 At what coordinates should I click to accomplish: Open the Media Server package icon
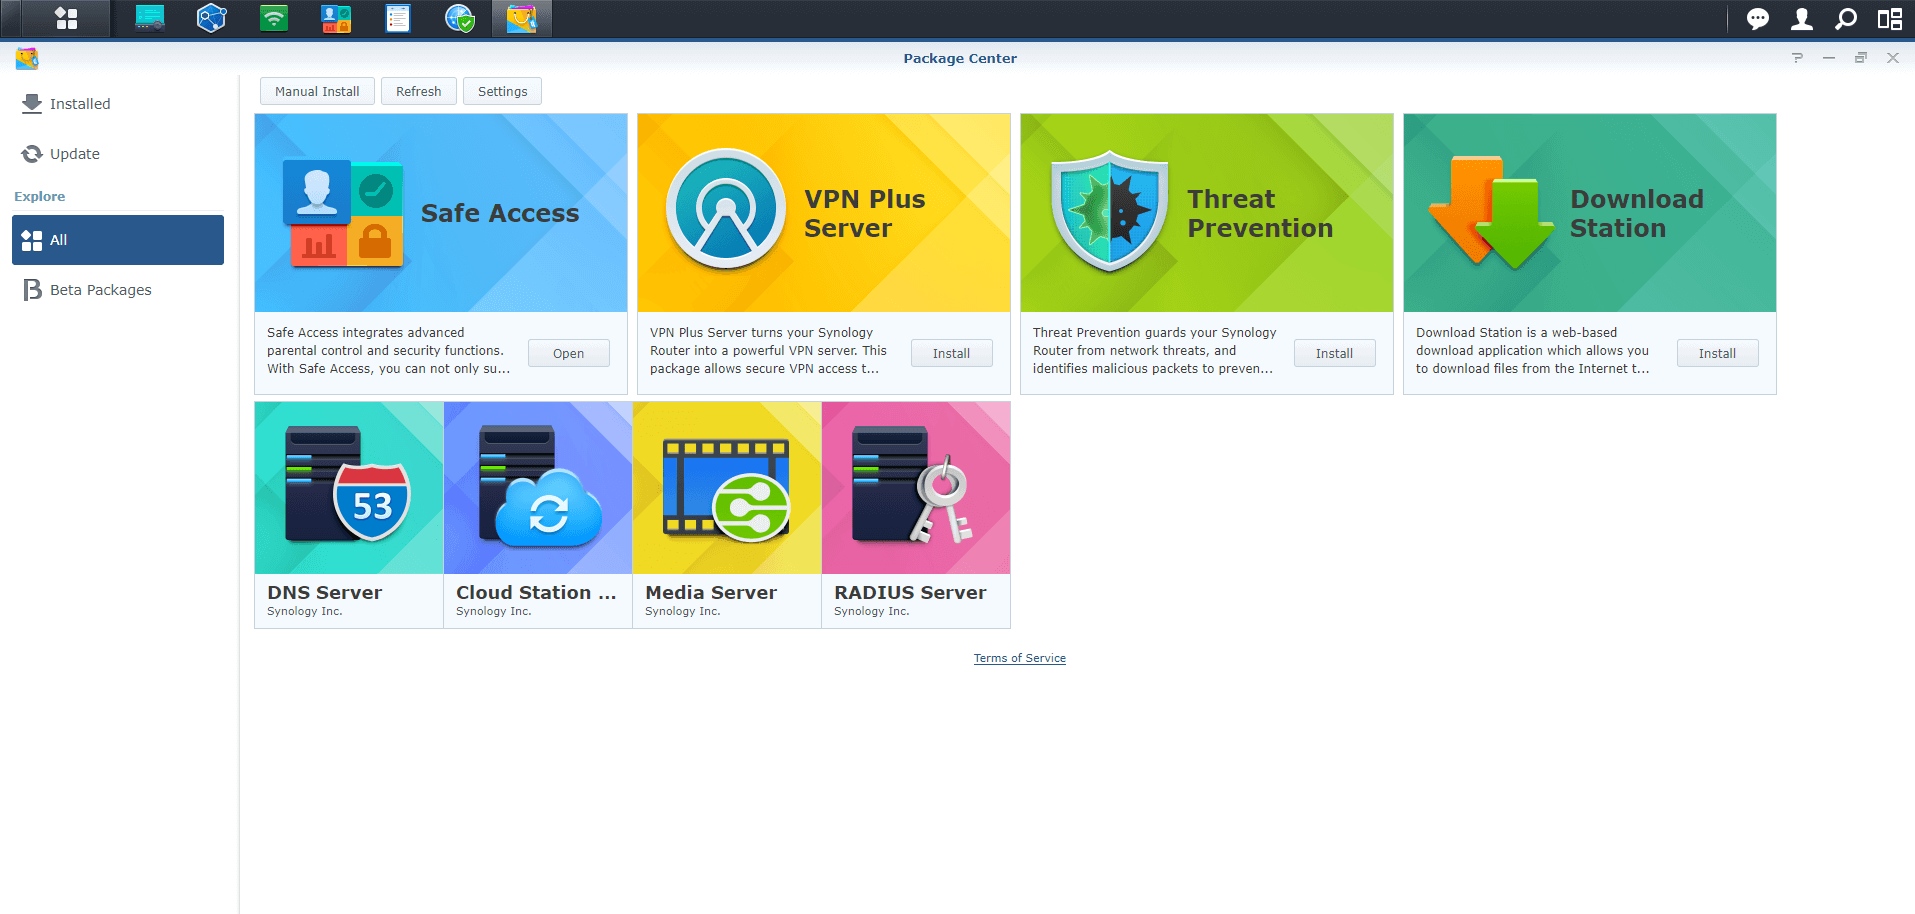tap(727, 490)
